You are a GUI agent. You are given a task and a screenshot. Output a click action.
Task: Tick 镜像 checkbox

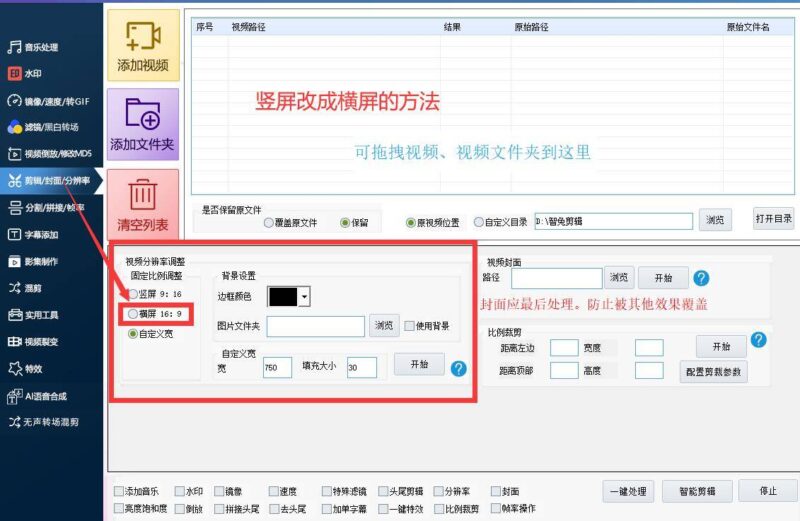point(228,491)
